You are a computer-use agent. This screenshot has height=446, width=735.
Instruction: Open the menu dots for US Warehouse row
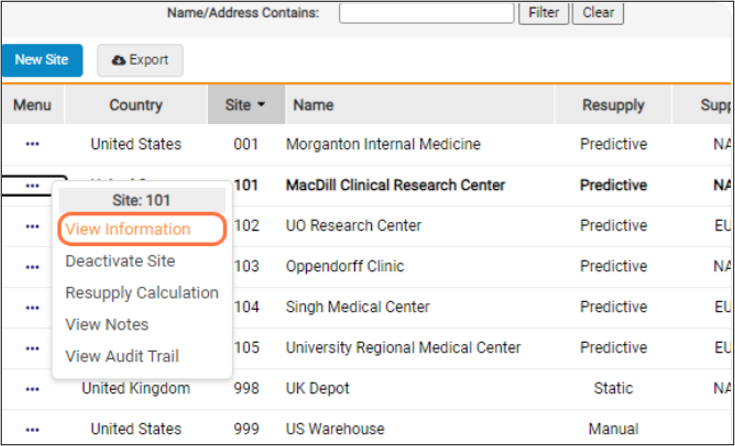32,429
